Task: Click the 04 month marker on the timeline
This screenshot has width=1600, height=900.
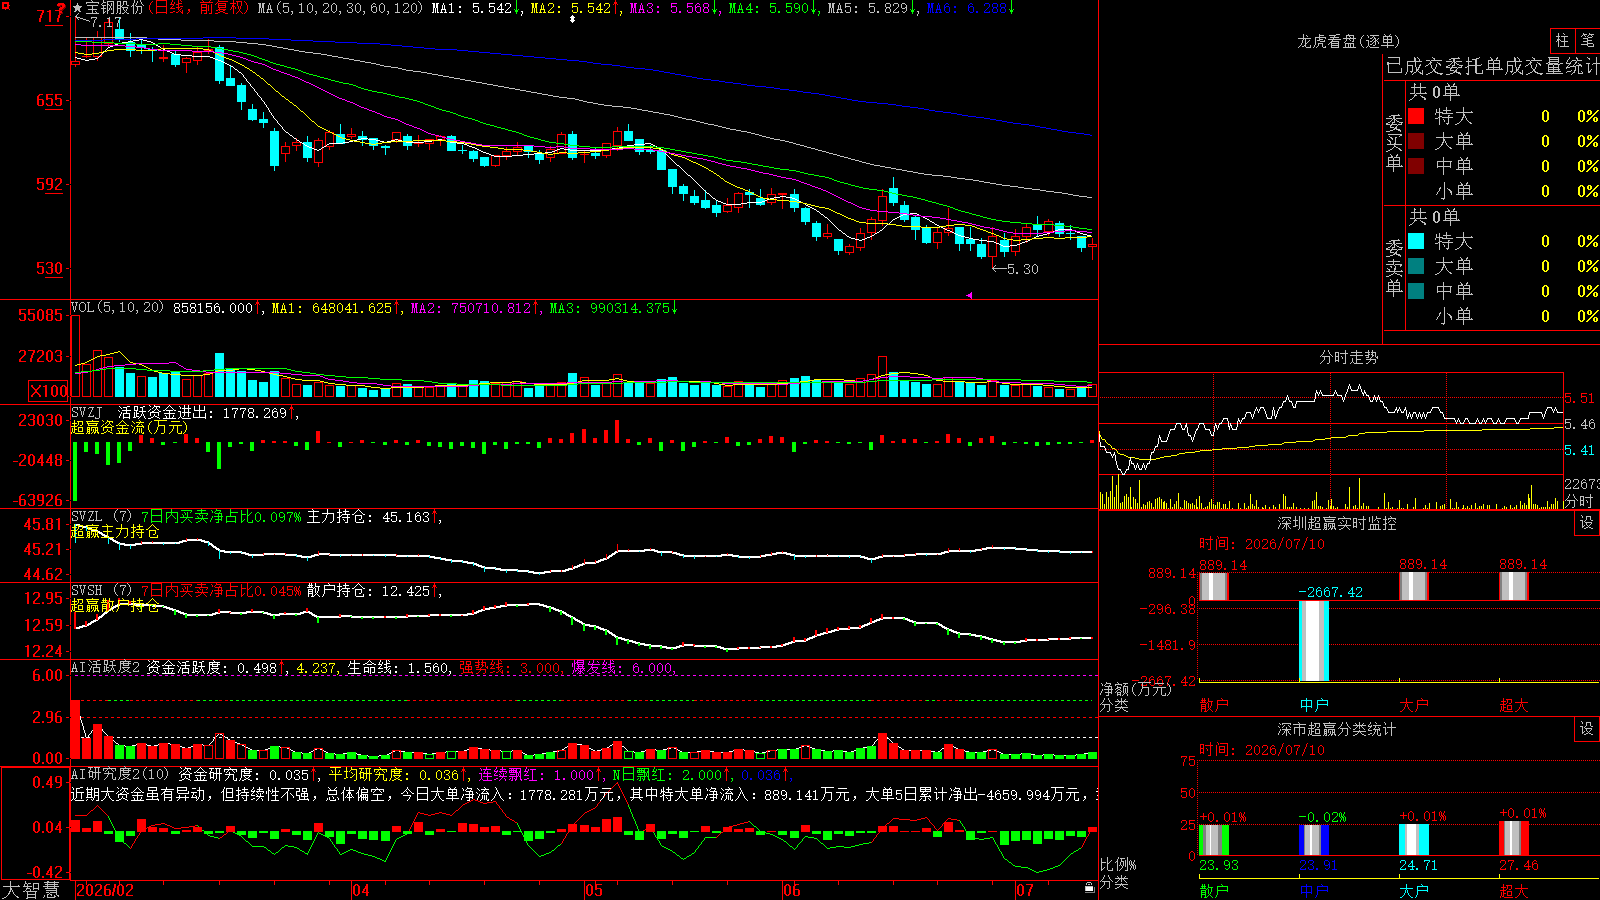Action: (361, 890)
